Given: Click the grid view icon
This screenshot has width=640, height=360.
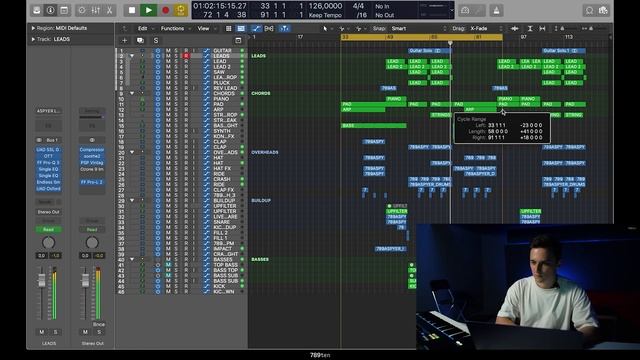Looking at the screenshot, I should tap(229, 29).
